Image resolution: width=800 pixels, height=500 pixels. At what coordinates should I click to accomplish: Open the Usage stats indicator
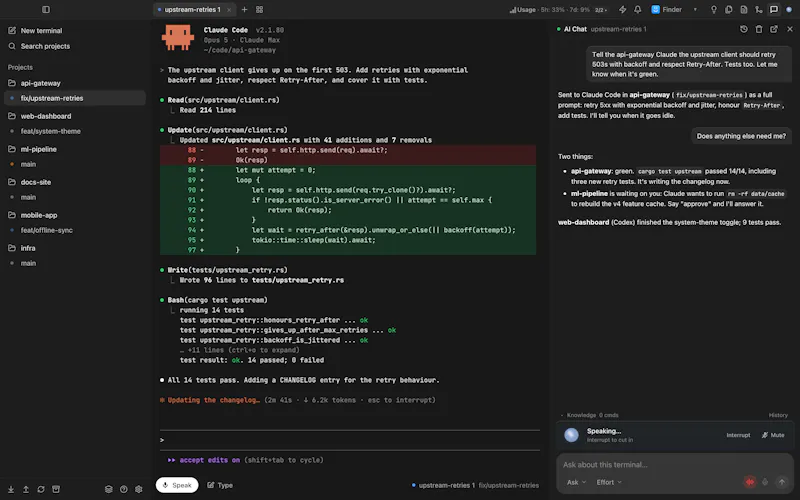[x=558, y=10]
